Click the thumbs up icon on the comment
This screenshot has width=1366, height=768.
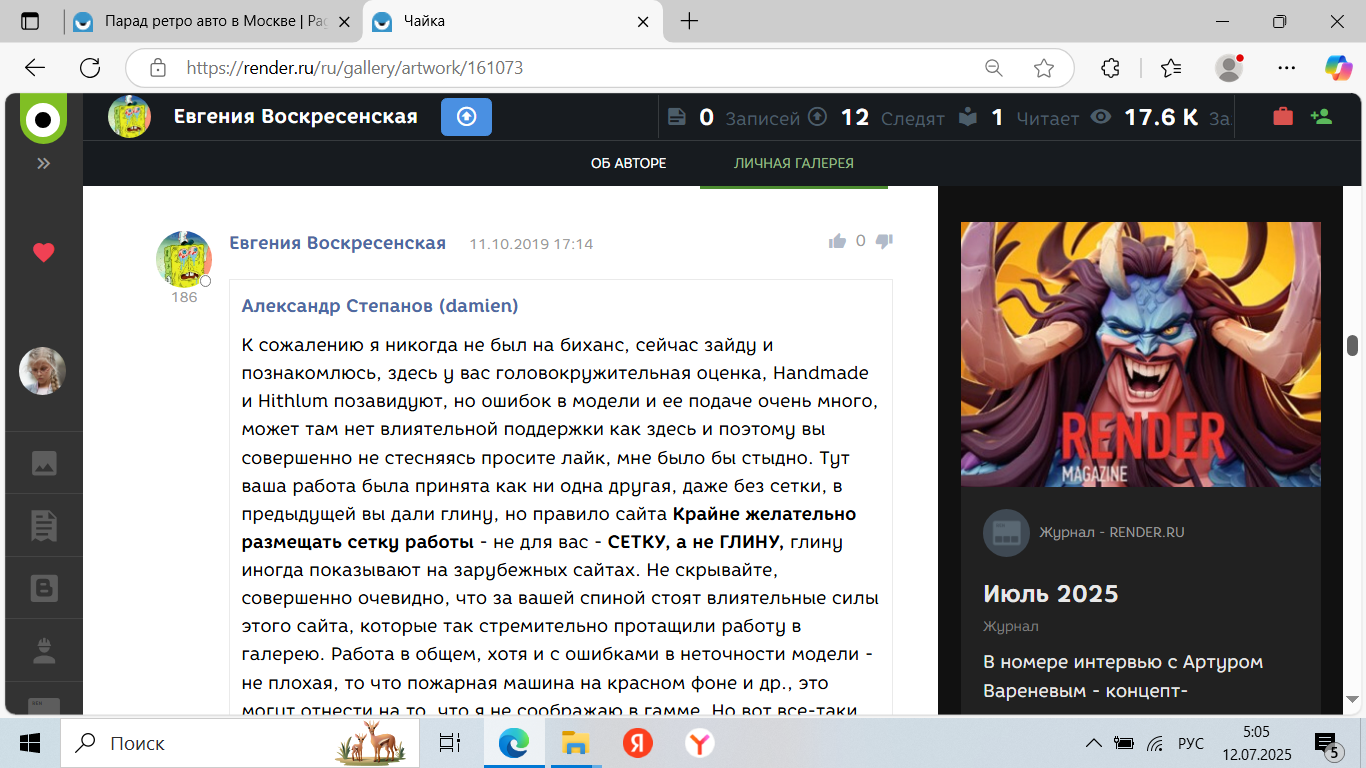point(837,241)
